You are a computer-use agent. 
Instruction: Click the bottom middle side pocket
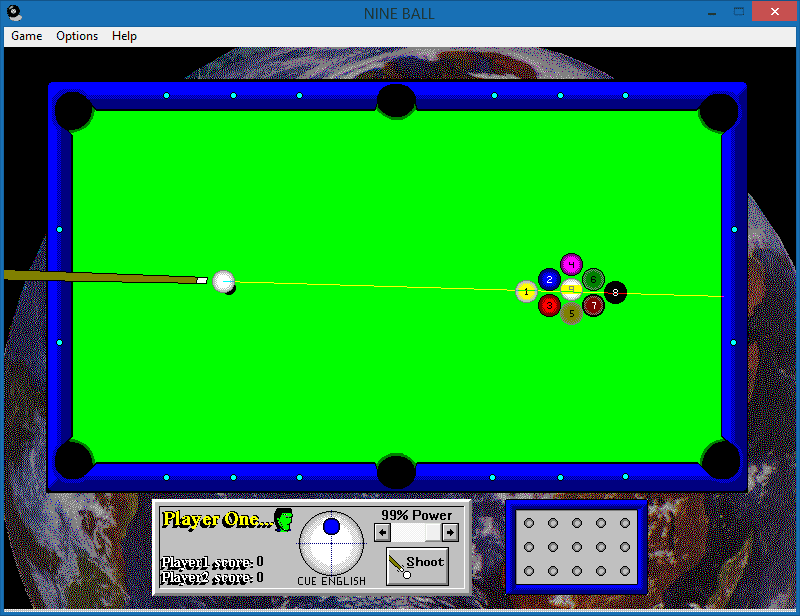396,471
